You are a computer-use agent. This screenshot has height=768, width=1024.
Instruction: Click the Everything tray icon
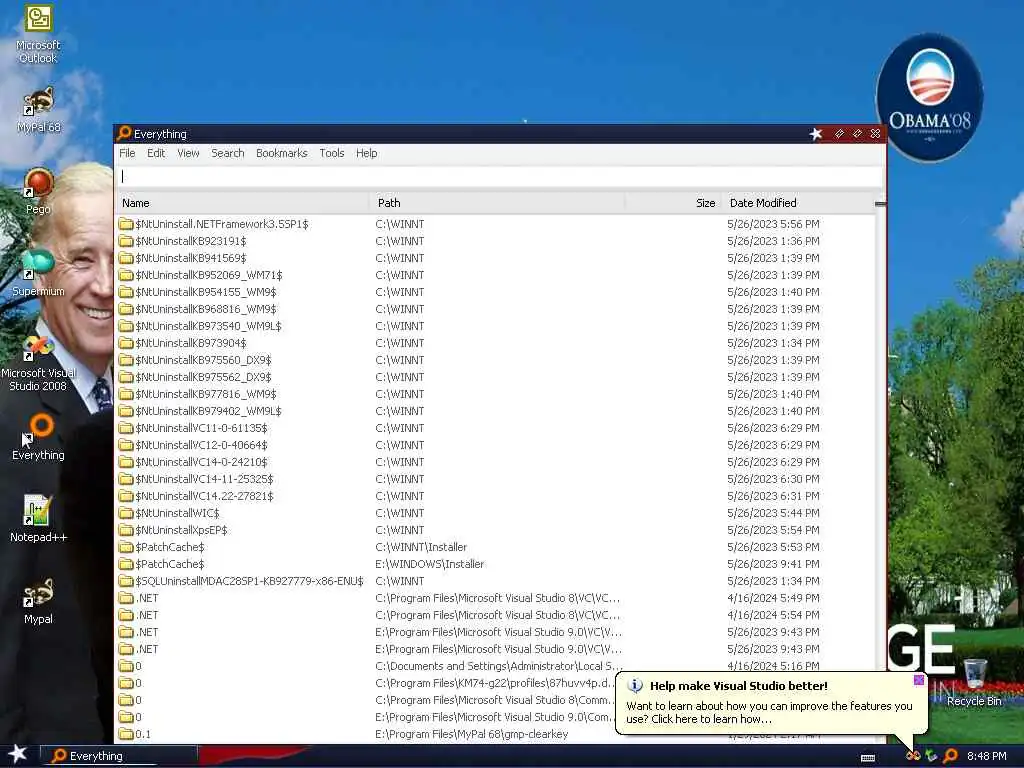pyautogui.click(x=950, y=756)
